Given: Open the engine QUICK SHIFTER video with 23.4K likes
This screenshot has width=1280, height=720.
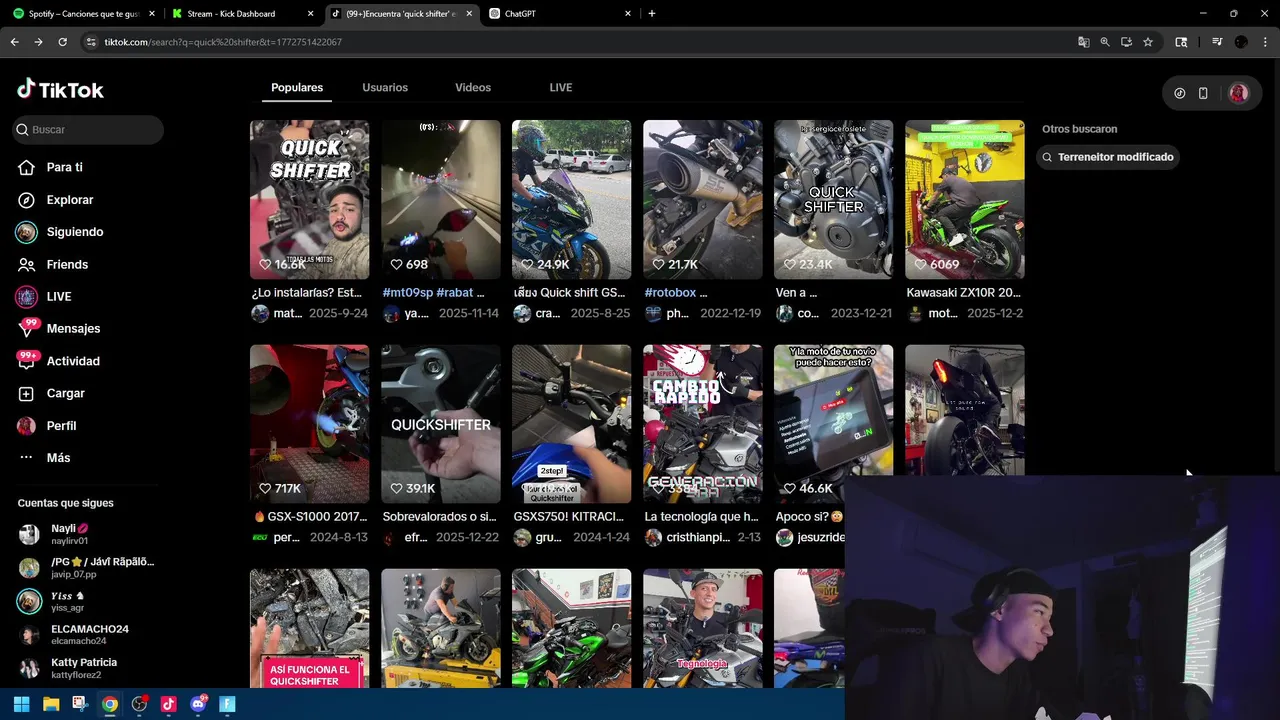Looking at the screenshot, I should point(833,199).
